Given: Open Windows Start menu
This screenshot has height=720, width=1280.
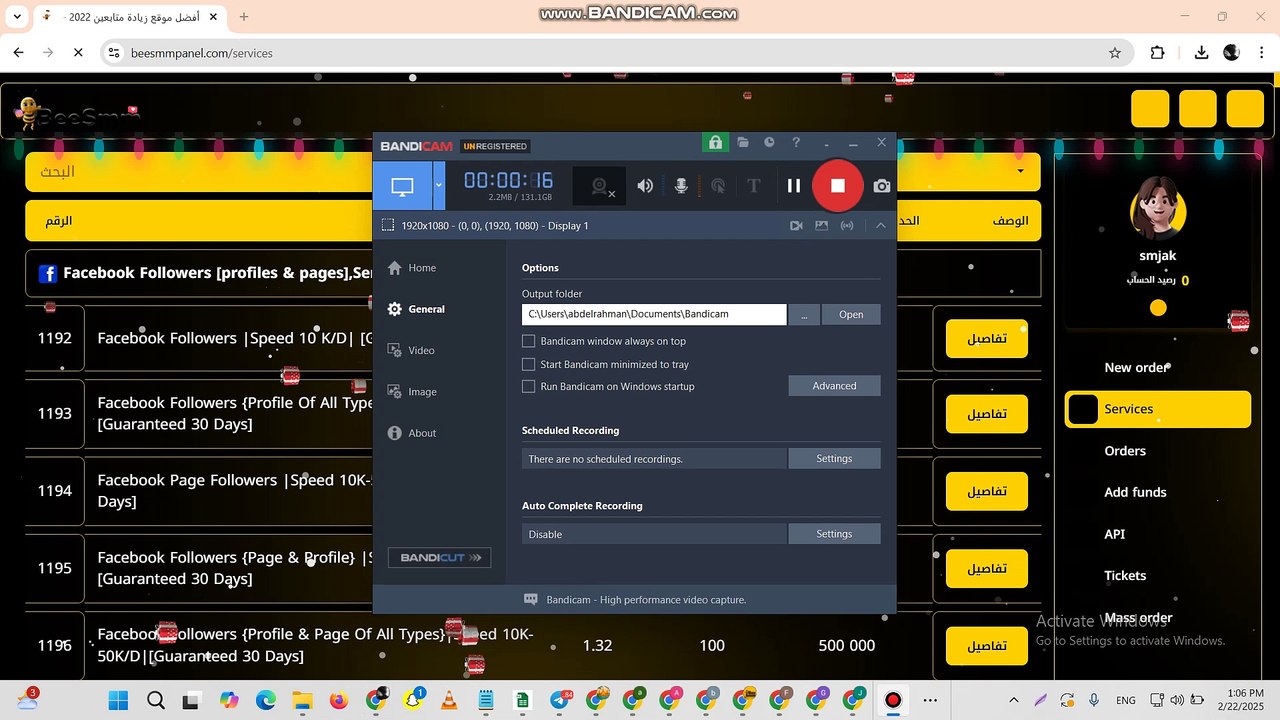Looking at the screenshot, I should pos(118,700).
